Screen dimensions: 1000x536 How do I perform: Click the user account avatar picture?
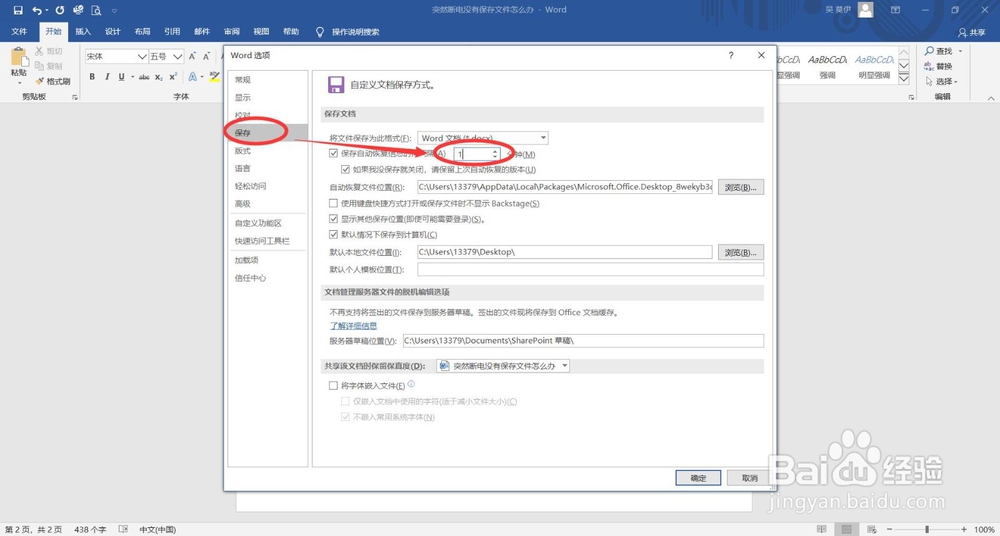coord(865,10)
